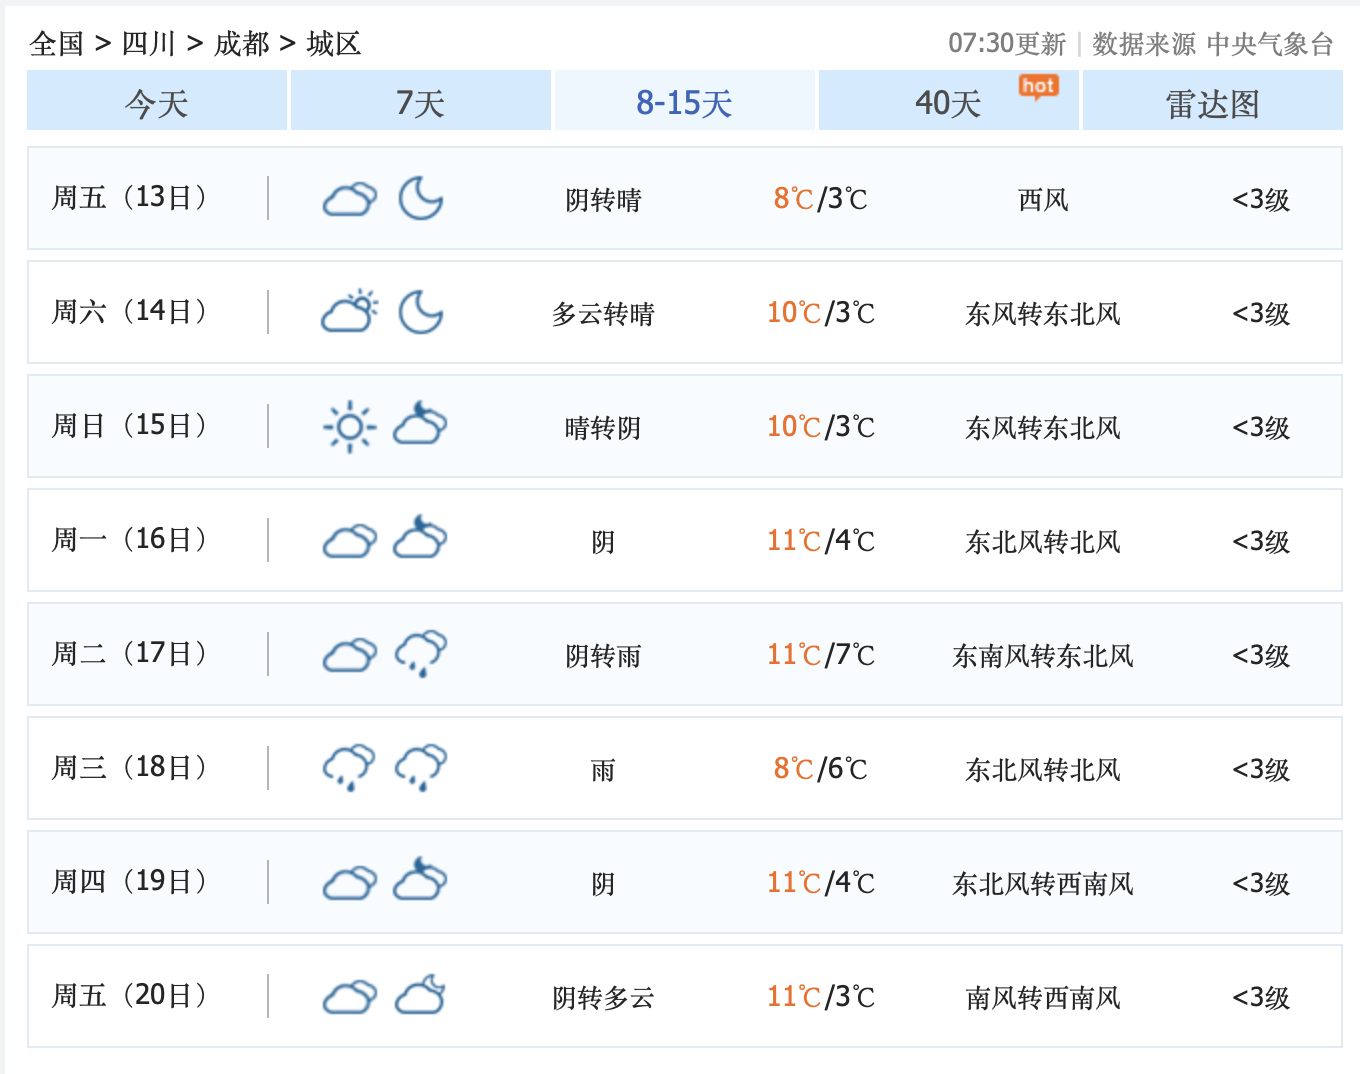Open the 40天 forecast tab
1360x1074 pixels.
pos(949,101)
